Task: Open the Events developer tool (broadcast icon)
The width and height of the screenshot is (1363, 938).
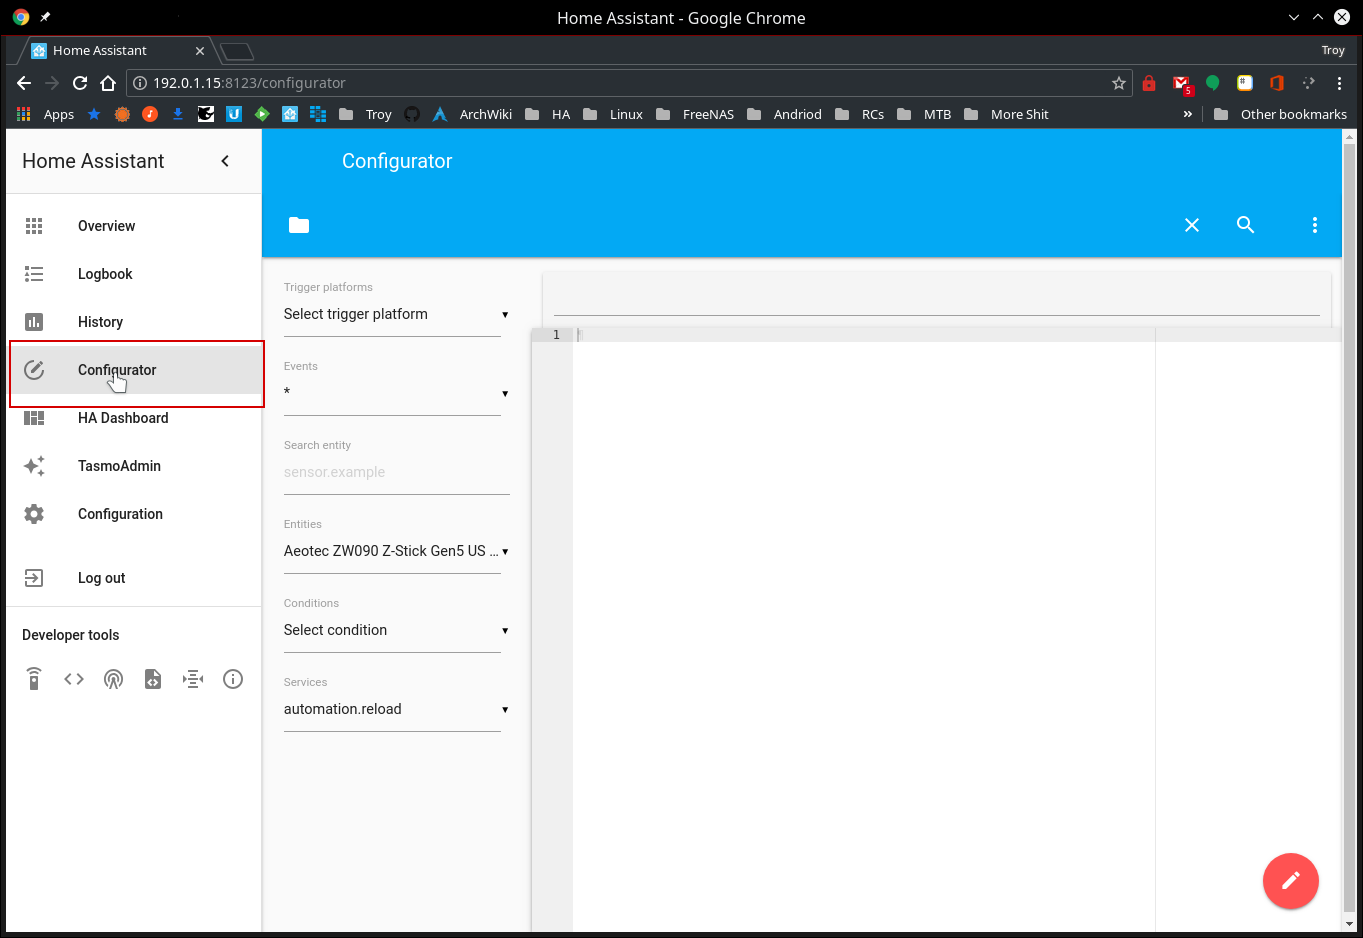Action: click(114, 679)
